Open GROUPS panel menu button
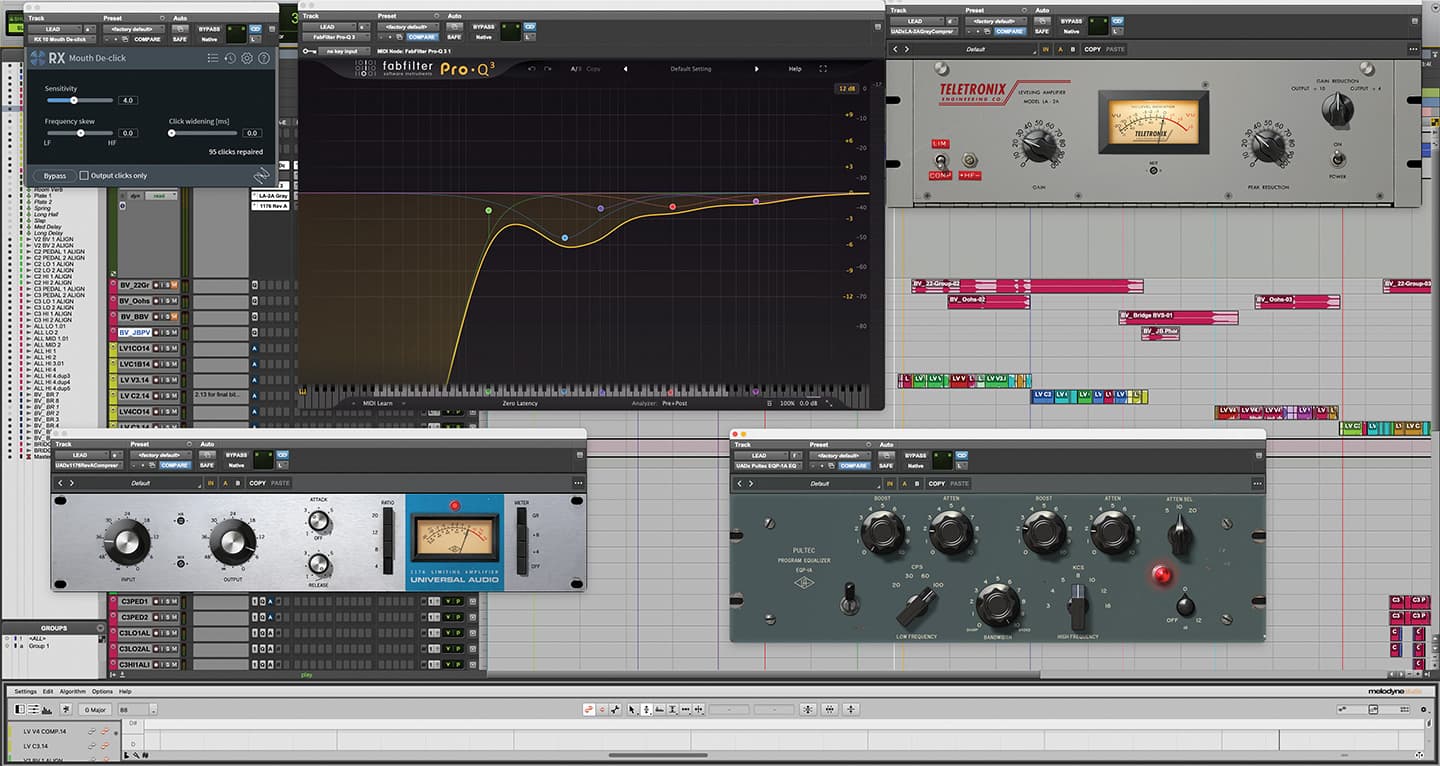Viewport: 1440px width, 766px height. click(99, 628)
